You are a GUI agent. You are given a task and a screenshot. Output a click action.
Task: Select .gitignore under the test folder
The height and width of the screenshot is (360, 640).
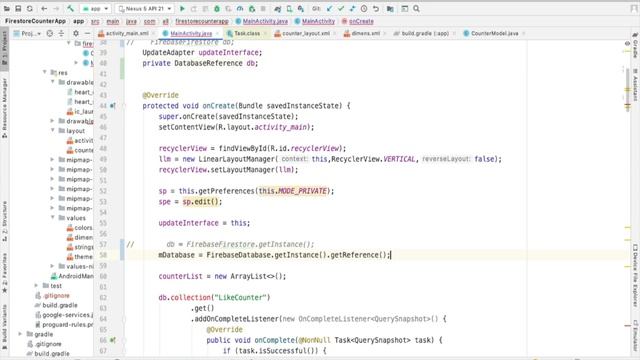point(52,296)
